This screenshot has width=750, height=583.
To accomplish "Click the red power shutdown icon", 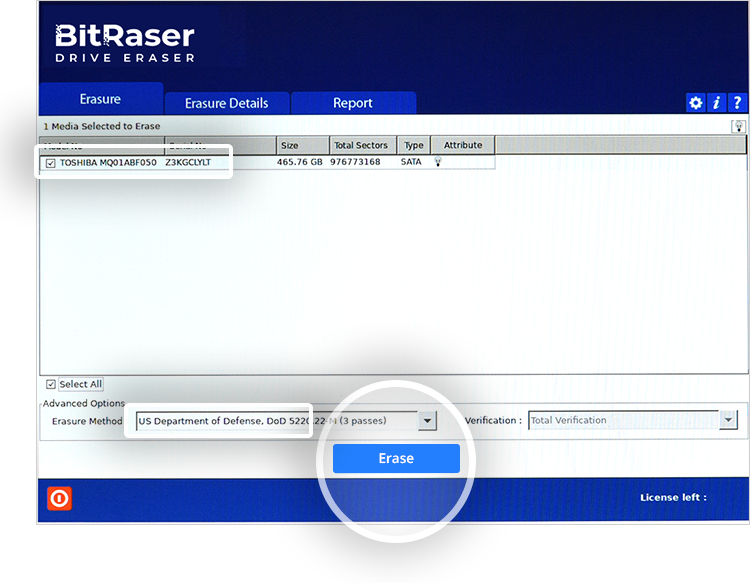I will 59,498.
